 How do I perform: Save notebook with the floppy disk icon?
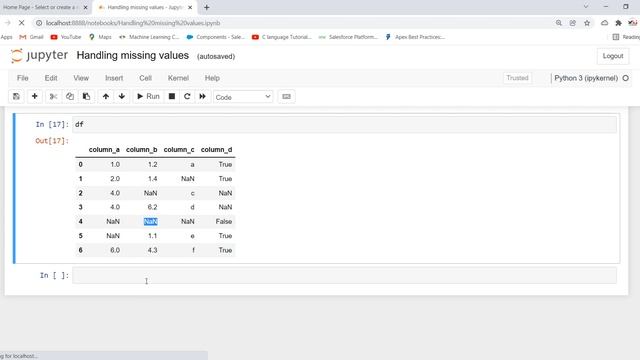coord(16,97)
